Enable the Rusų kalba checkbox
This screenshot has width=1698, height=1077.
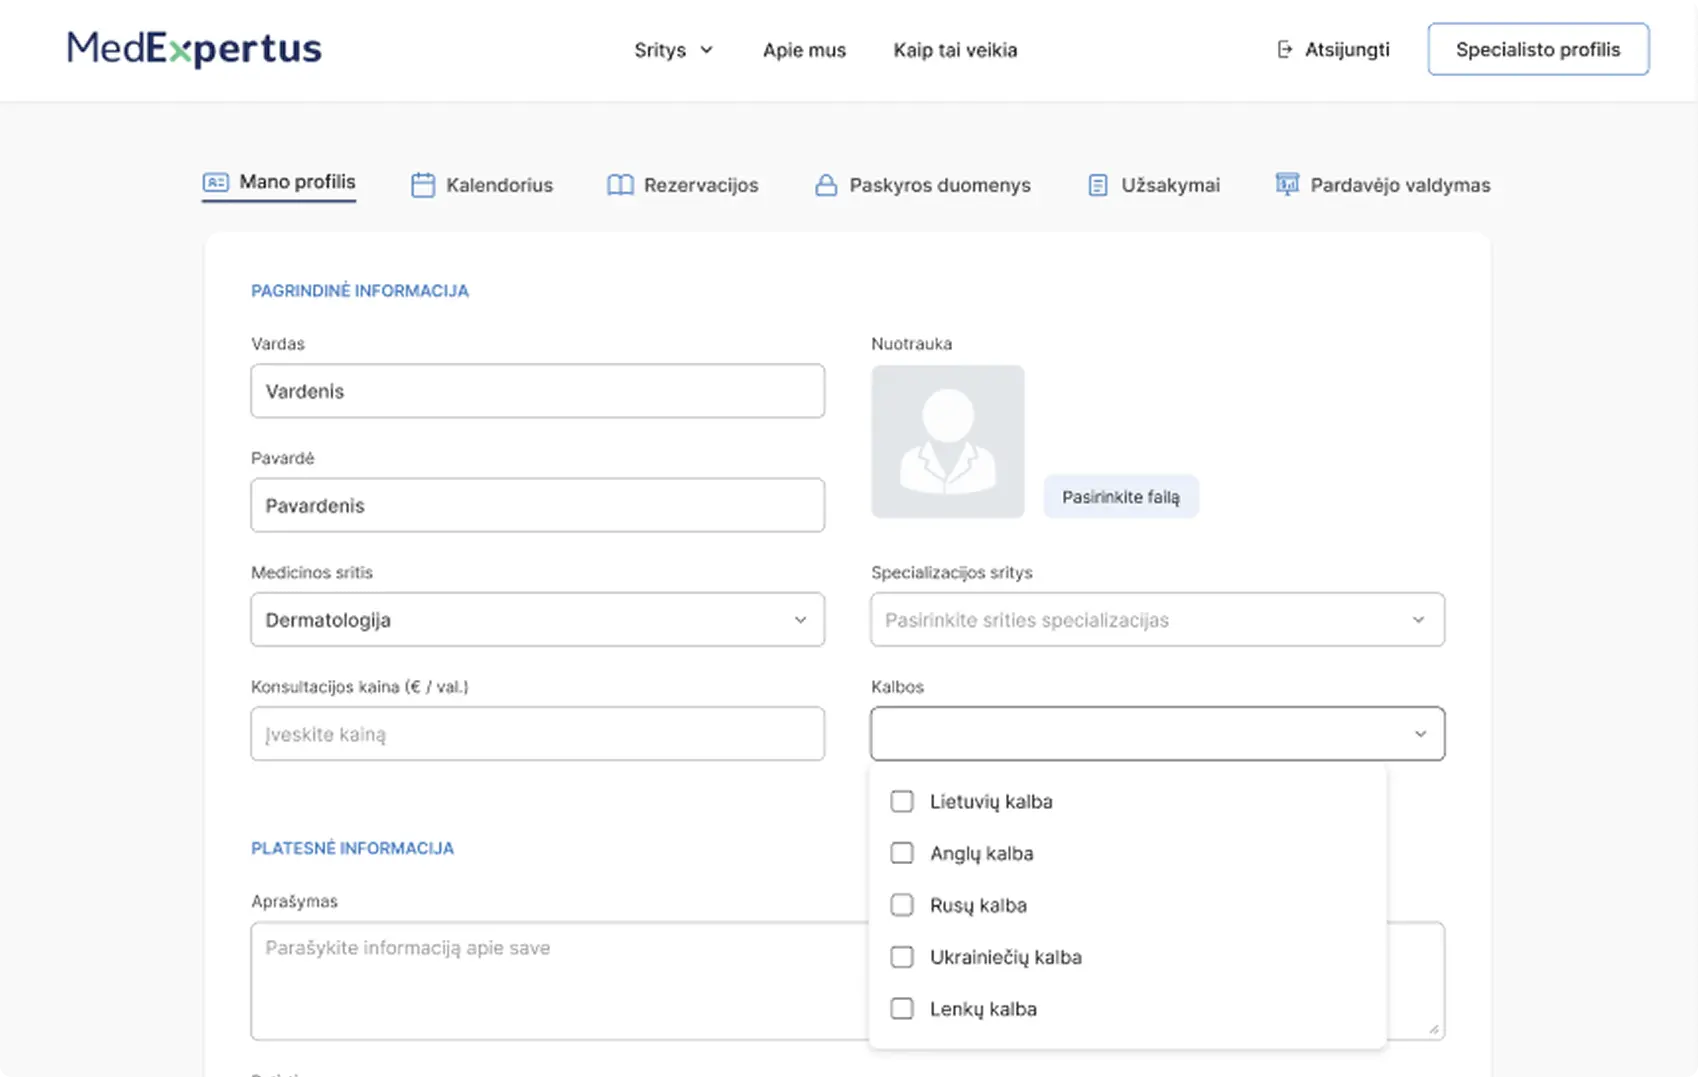point(902,905)
